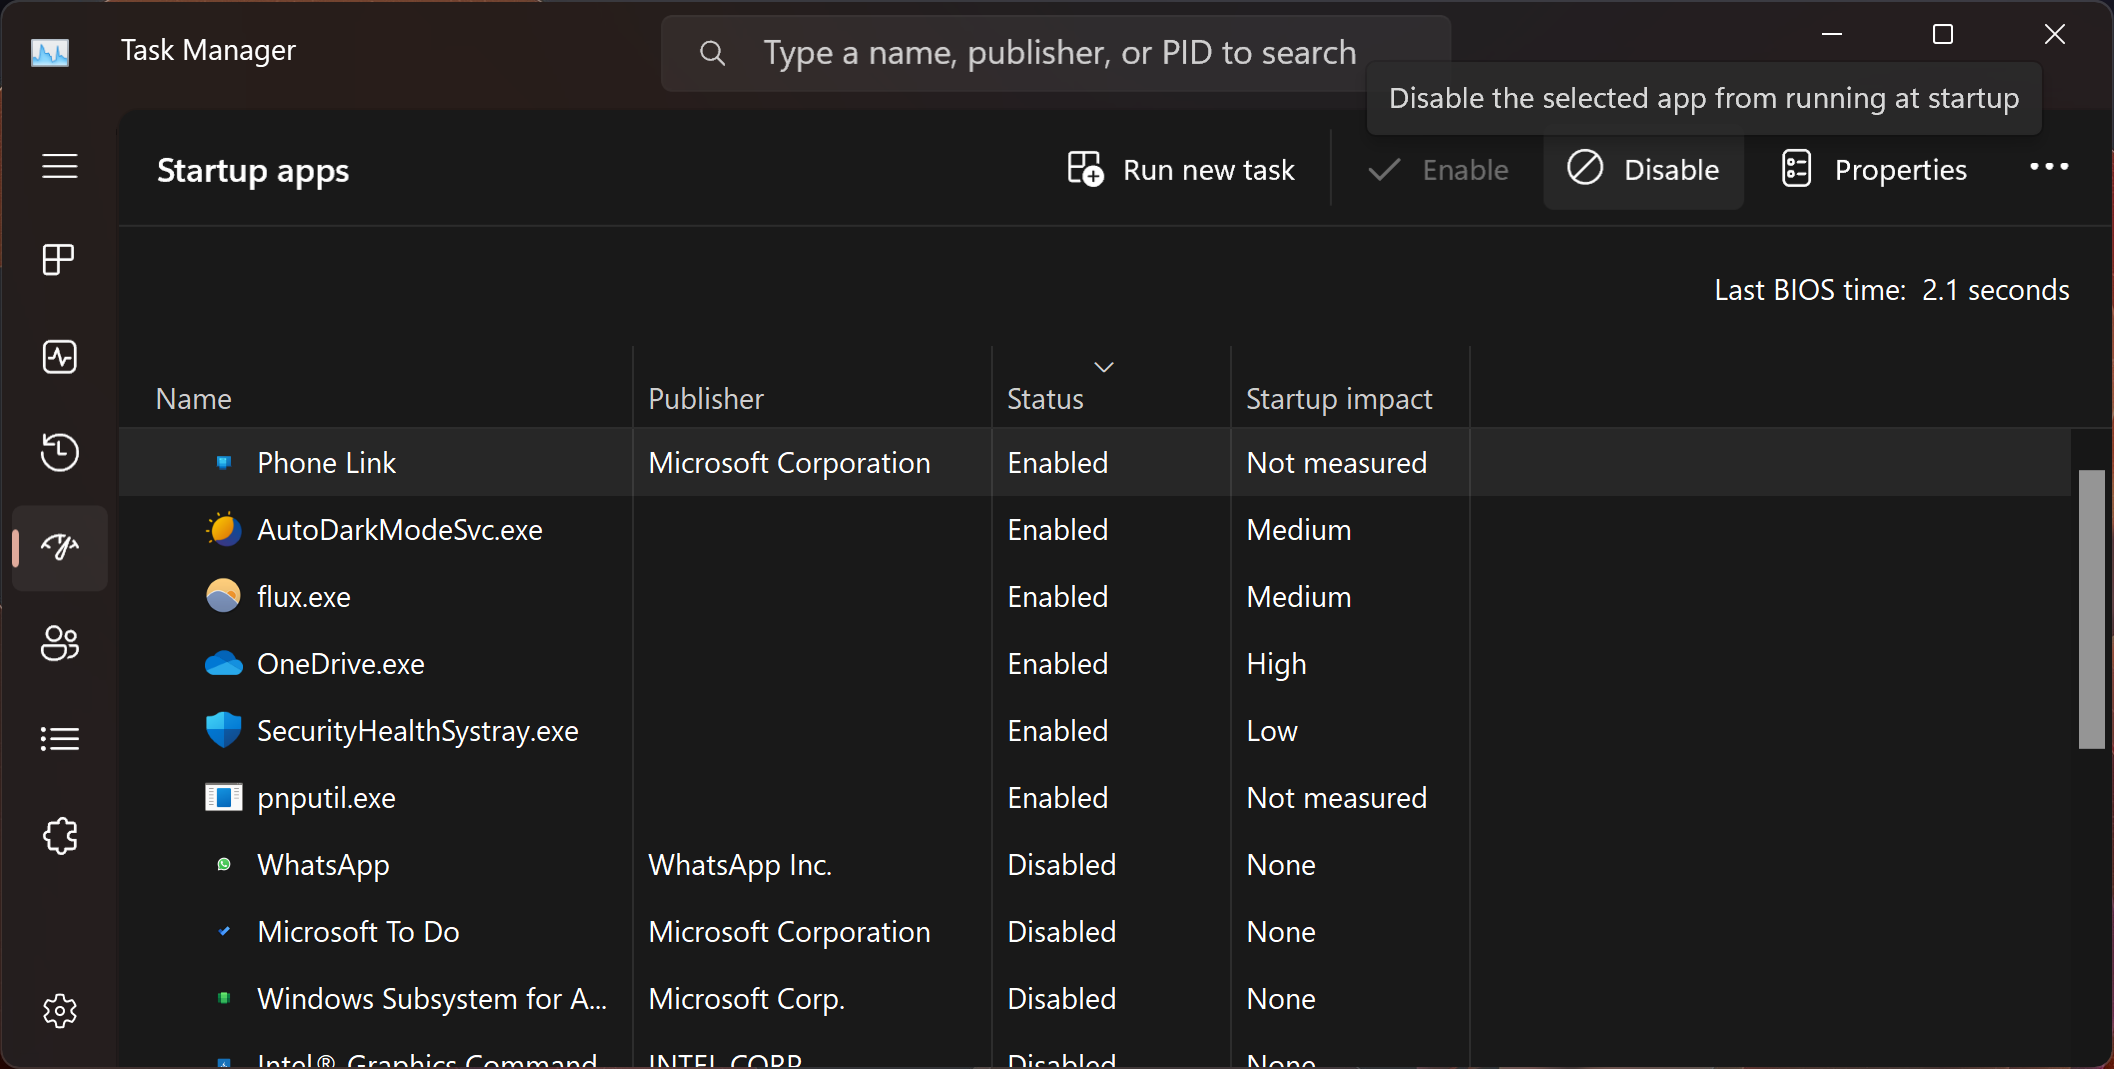Click Last BIOS time text

click(x=1891, y=290)
